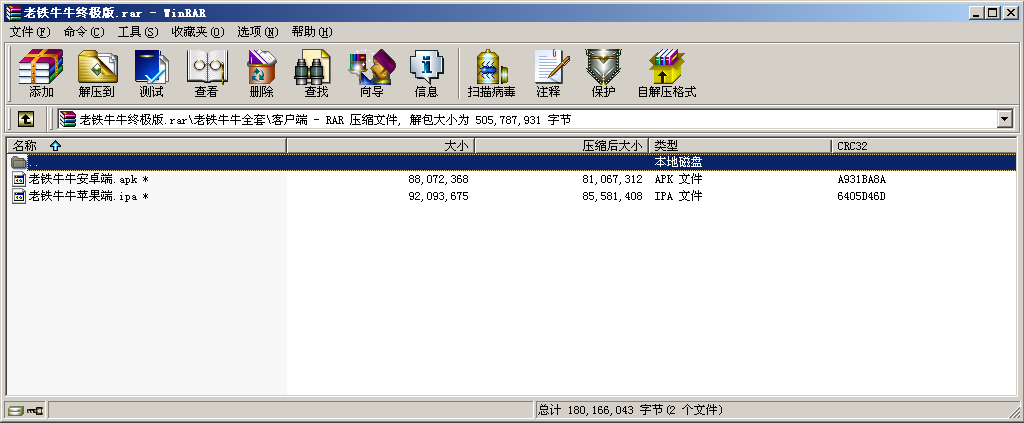Image resolution: width=1024 pixels, height=423 pixels.
Task: Show archive 信息 (Info) icon
Action: tap(426, 74)
